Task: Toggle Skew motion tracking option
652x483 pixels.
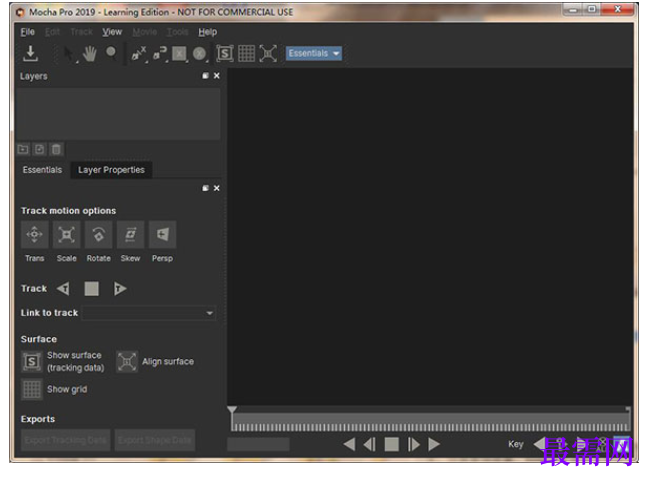Action: [131, 234]
